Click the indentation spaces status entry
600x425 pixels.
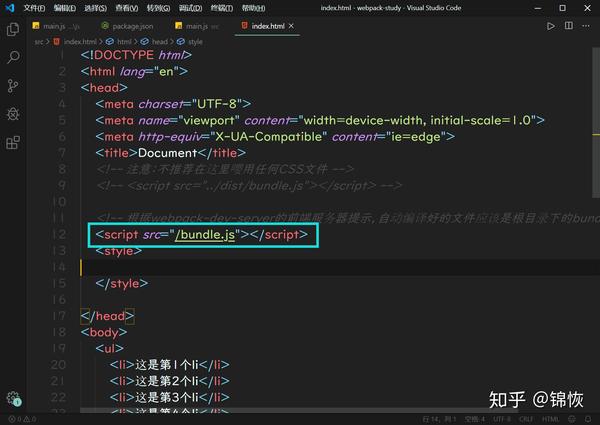pos(475,419)
